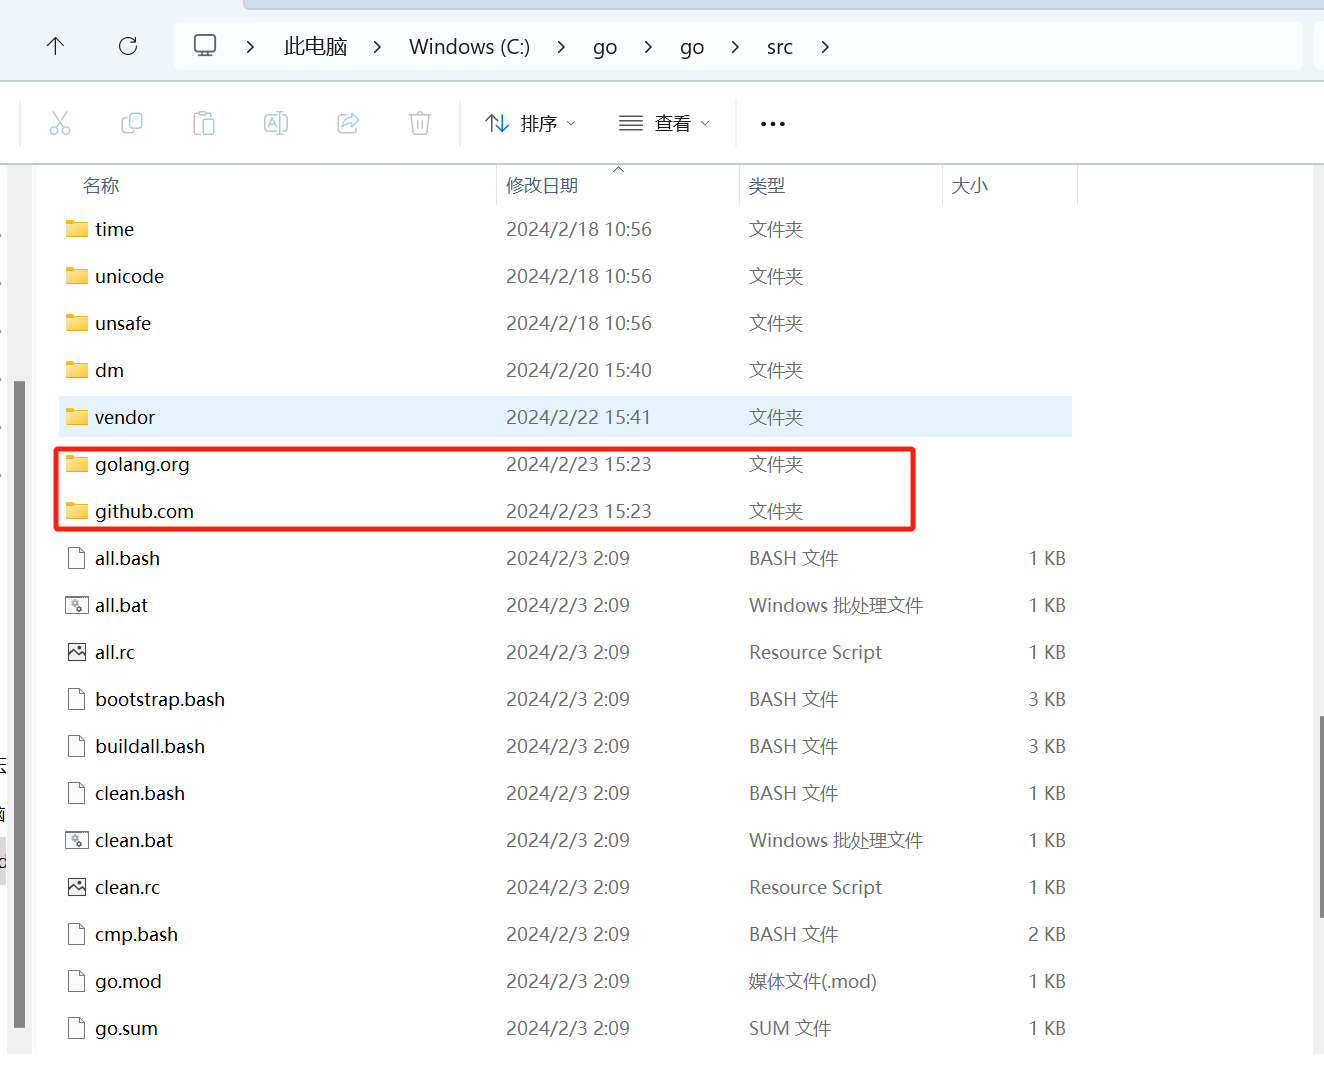Screen dimensions: 1324x1086
Task: Click the file list vertical scrollbar
Action: (x=1320, y=816)
